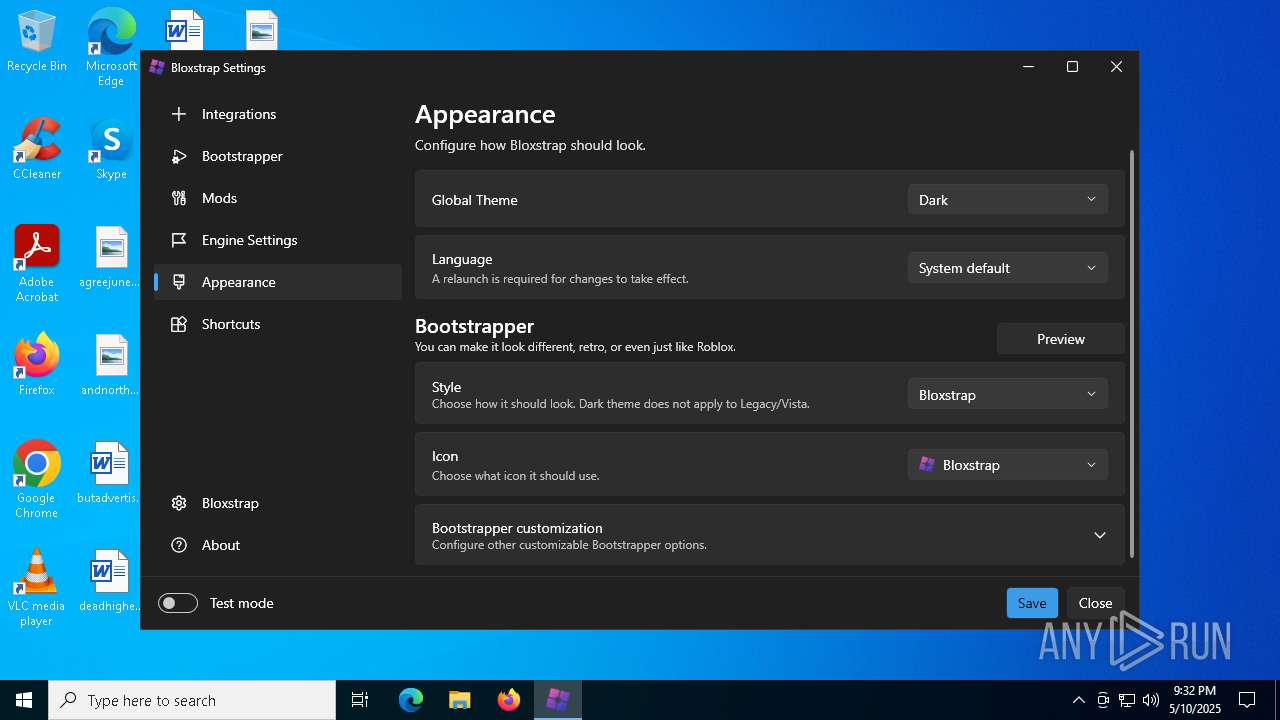
Task: Click the 'Test mode' label
Action: (x=242, y=603)
